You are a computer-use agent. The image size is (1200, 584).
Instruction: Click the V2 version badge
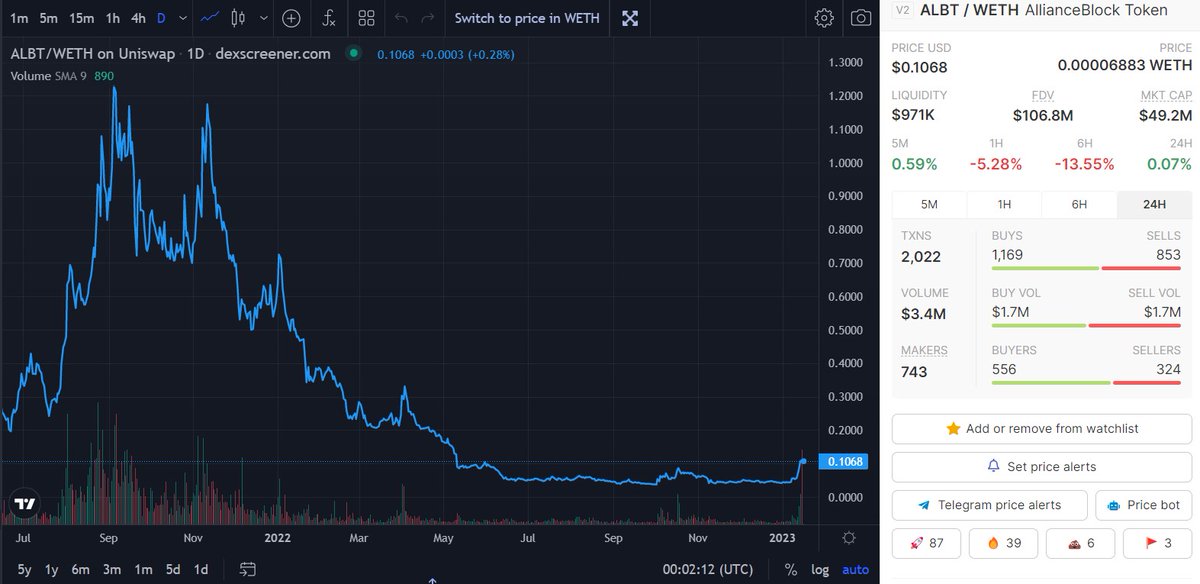click(x=903, y=10)
